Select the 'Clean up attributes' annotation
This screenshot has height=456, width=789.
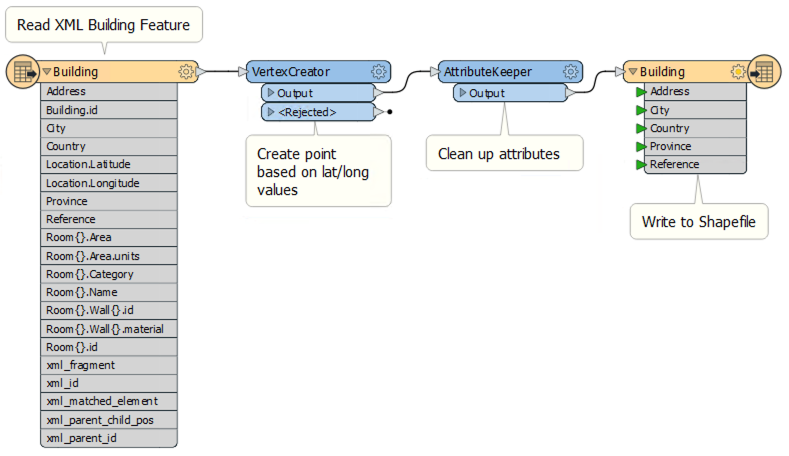pos(498,155)
